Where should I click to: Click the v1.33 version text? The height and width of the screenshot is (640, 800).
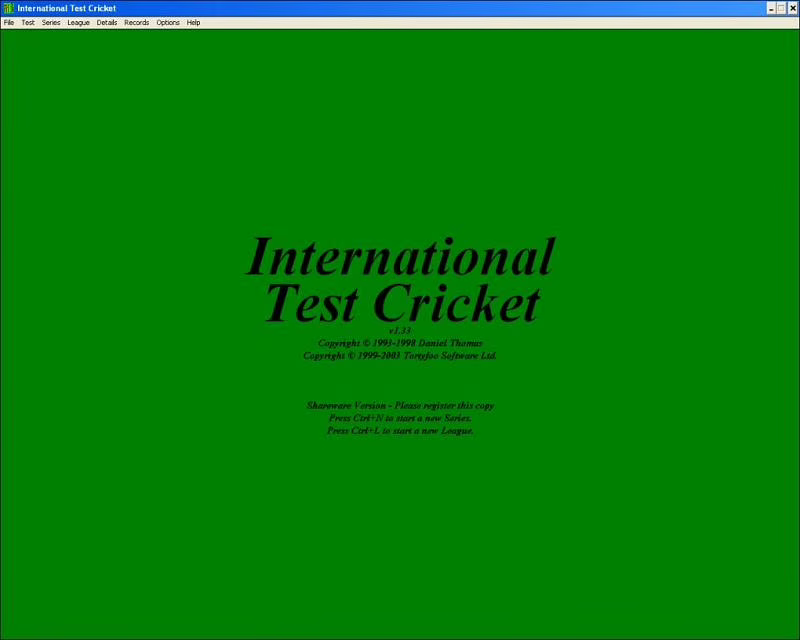pyautogui.click(x=400, y=331)
